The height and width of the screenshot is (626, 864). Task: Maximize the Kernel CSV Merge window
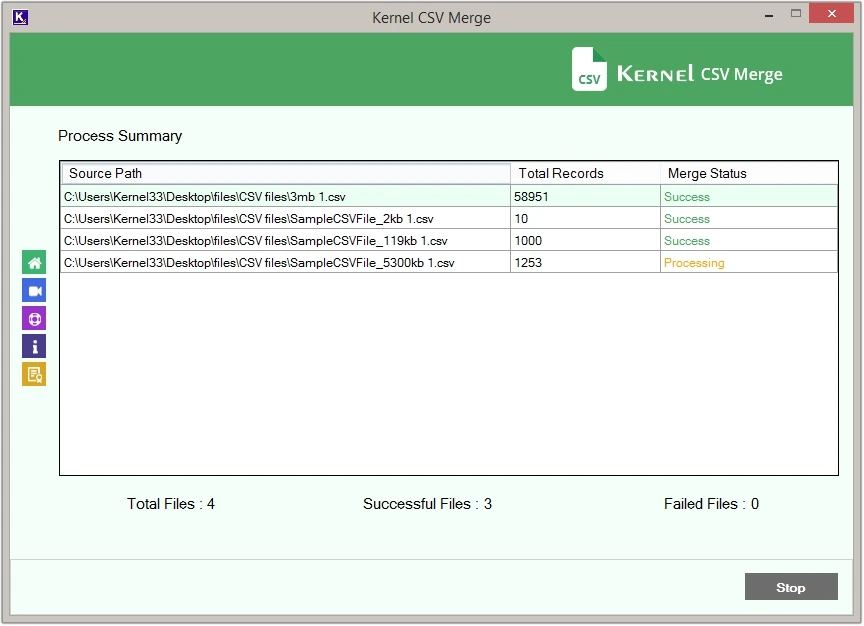coord(795,14)
